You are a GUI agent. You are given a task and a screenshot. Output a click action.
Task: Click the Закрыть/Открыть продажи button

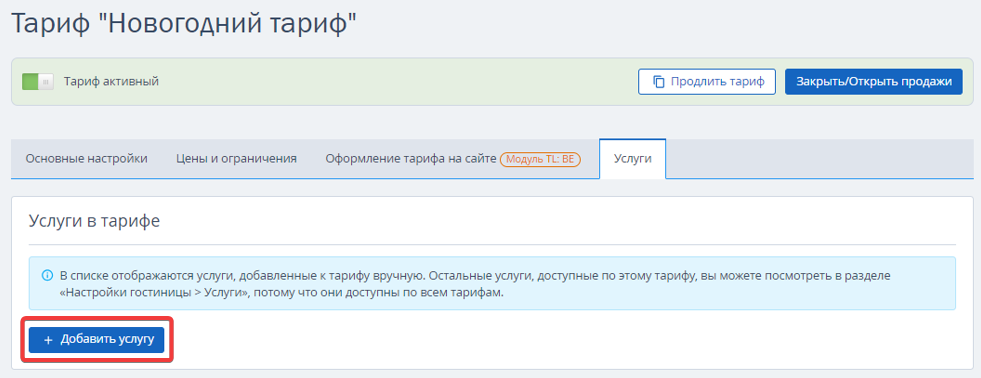[x=873, y=82]
